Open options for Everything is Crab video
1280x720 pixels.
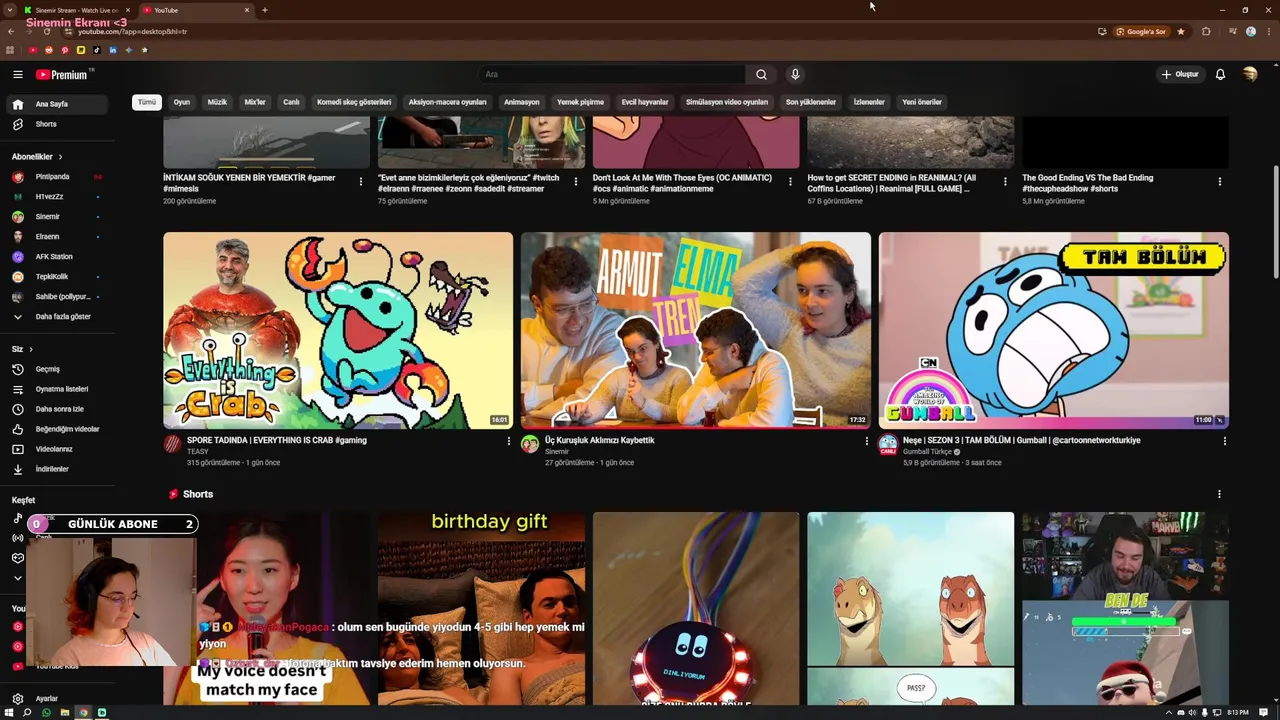pyautogui.click(x=509, y=441)
